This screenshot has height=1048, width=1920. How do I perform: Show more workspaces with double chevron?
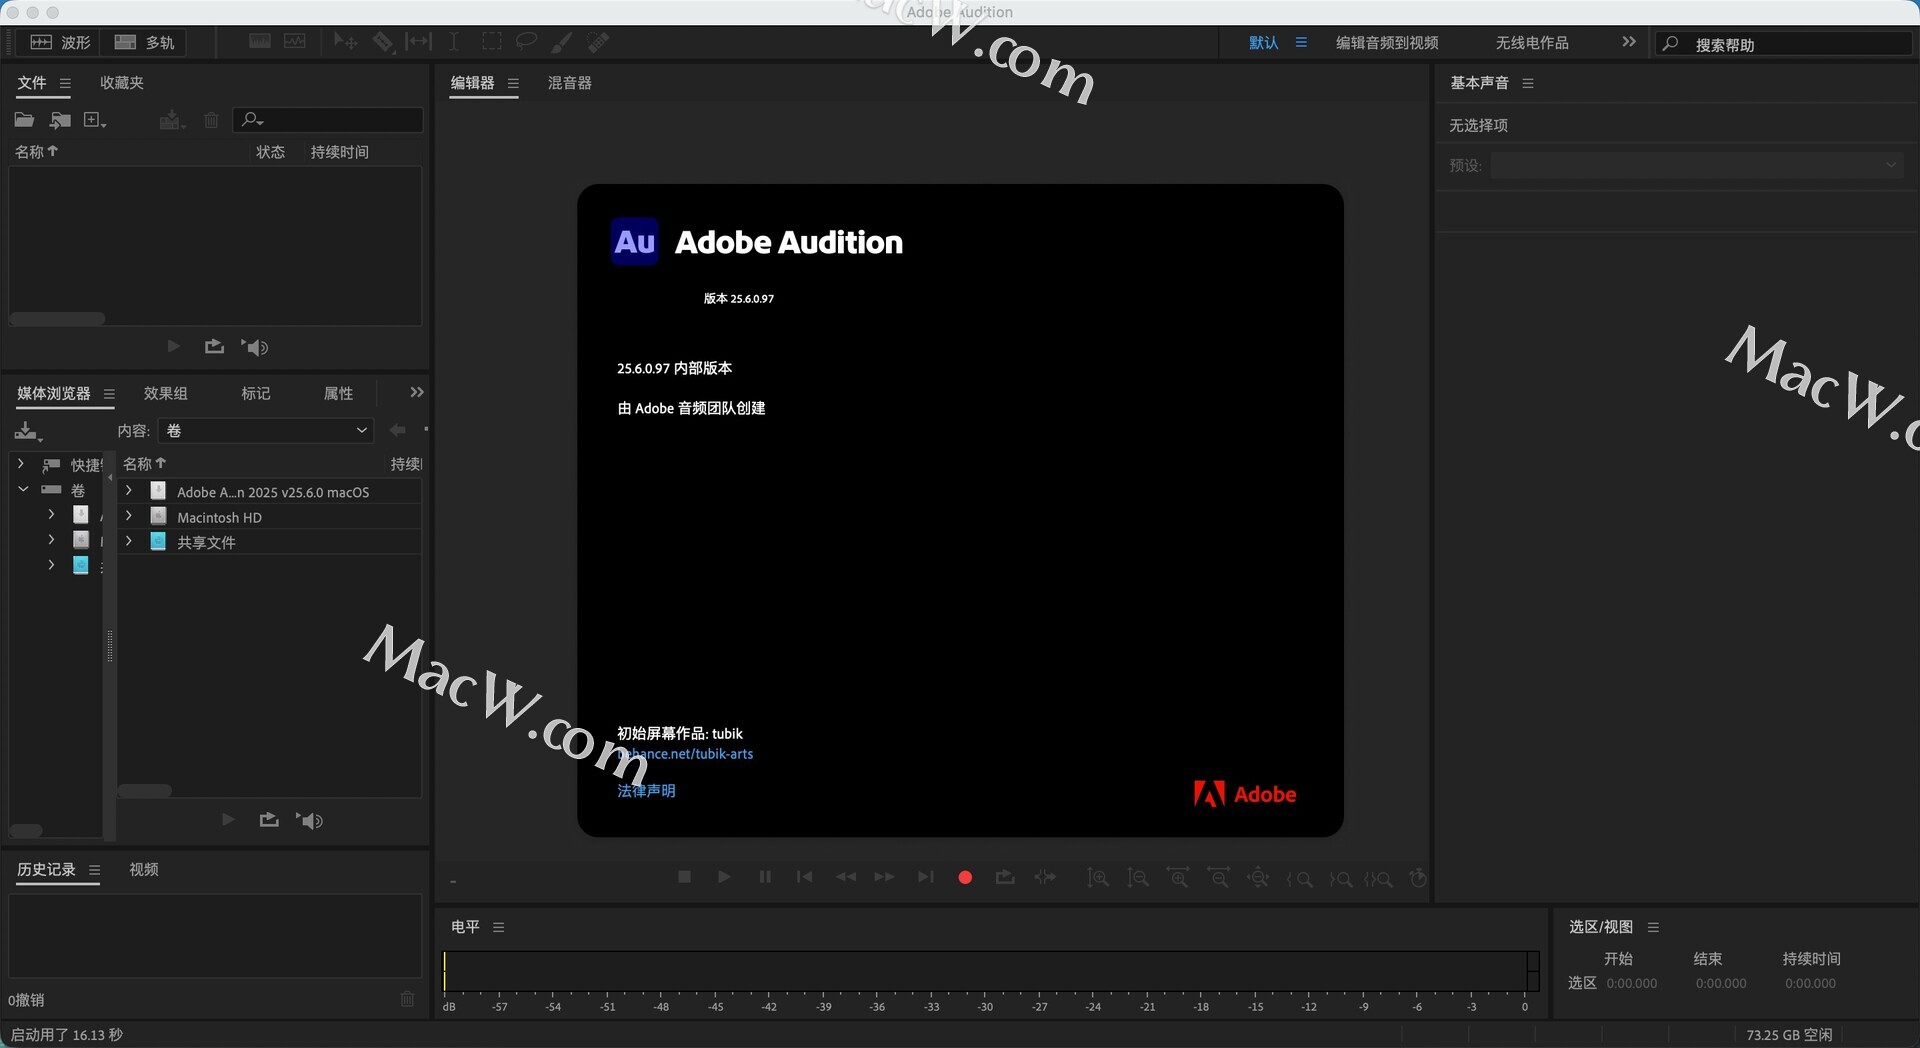tap(1629, 42)
